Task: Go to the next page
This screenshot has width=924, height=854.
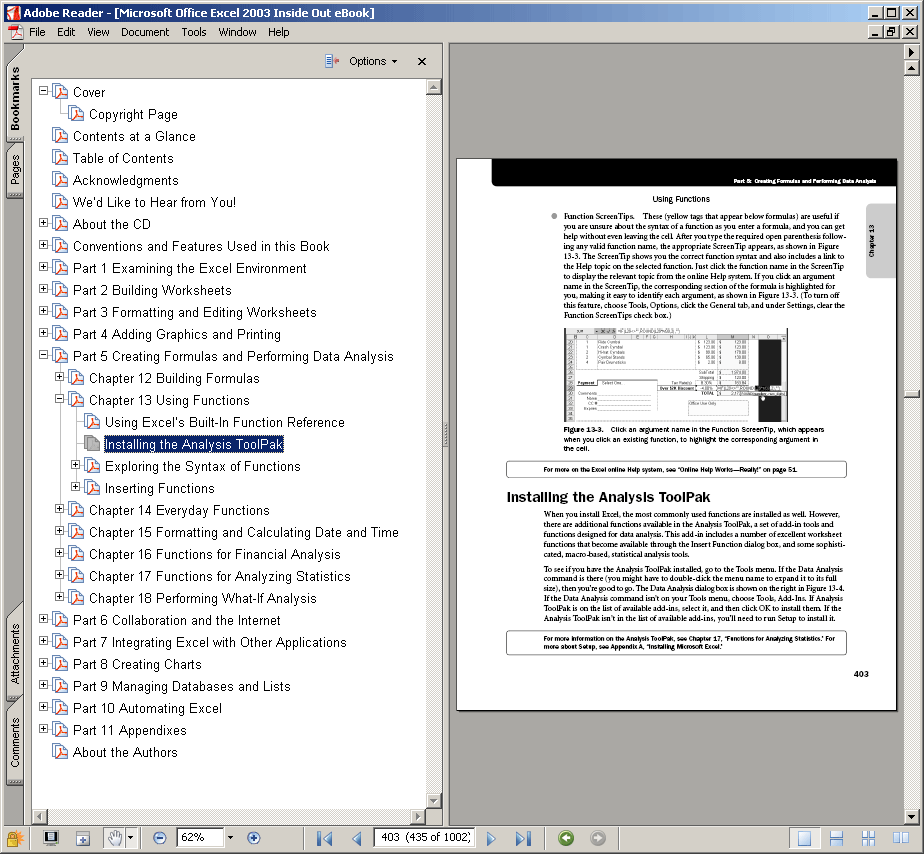Action: (491, 838)
